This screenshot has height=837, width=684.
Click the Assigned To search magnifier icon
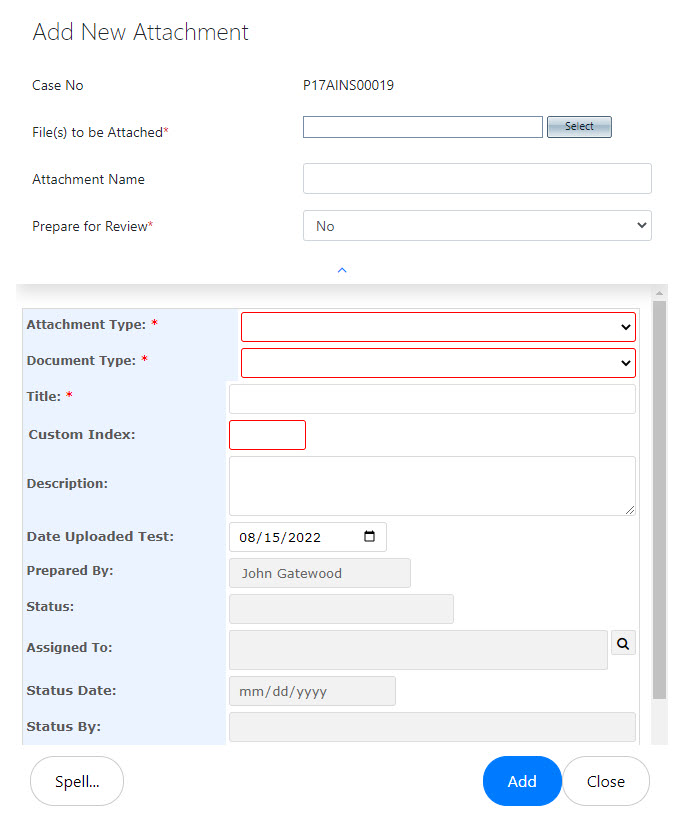[x=623, y=643]
